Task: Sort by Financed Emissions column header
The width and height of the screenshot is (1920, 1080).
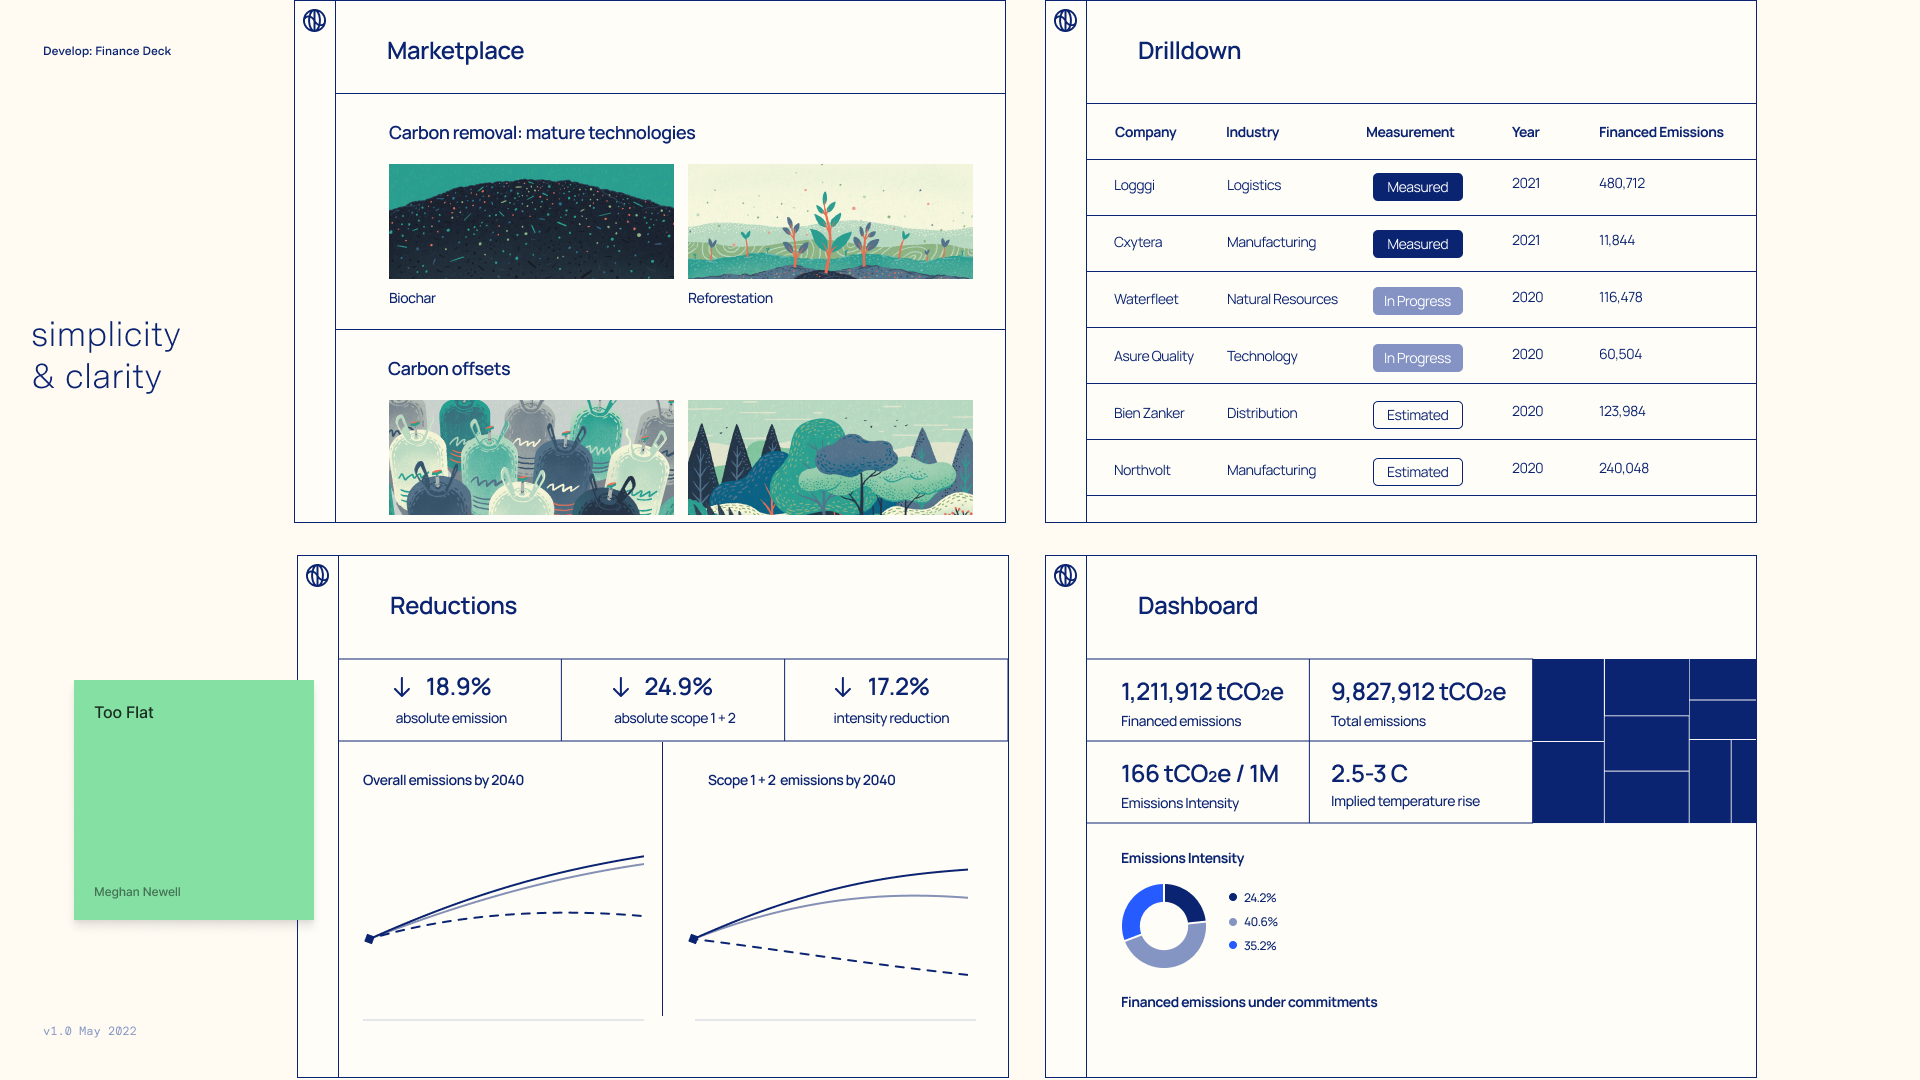Action: click(x=1660, y=132)
